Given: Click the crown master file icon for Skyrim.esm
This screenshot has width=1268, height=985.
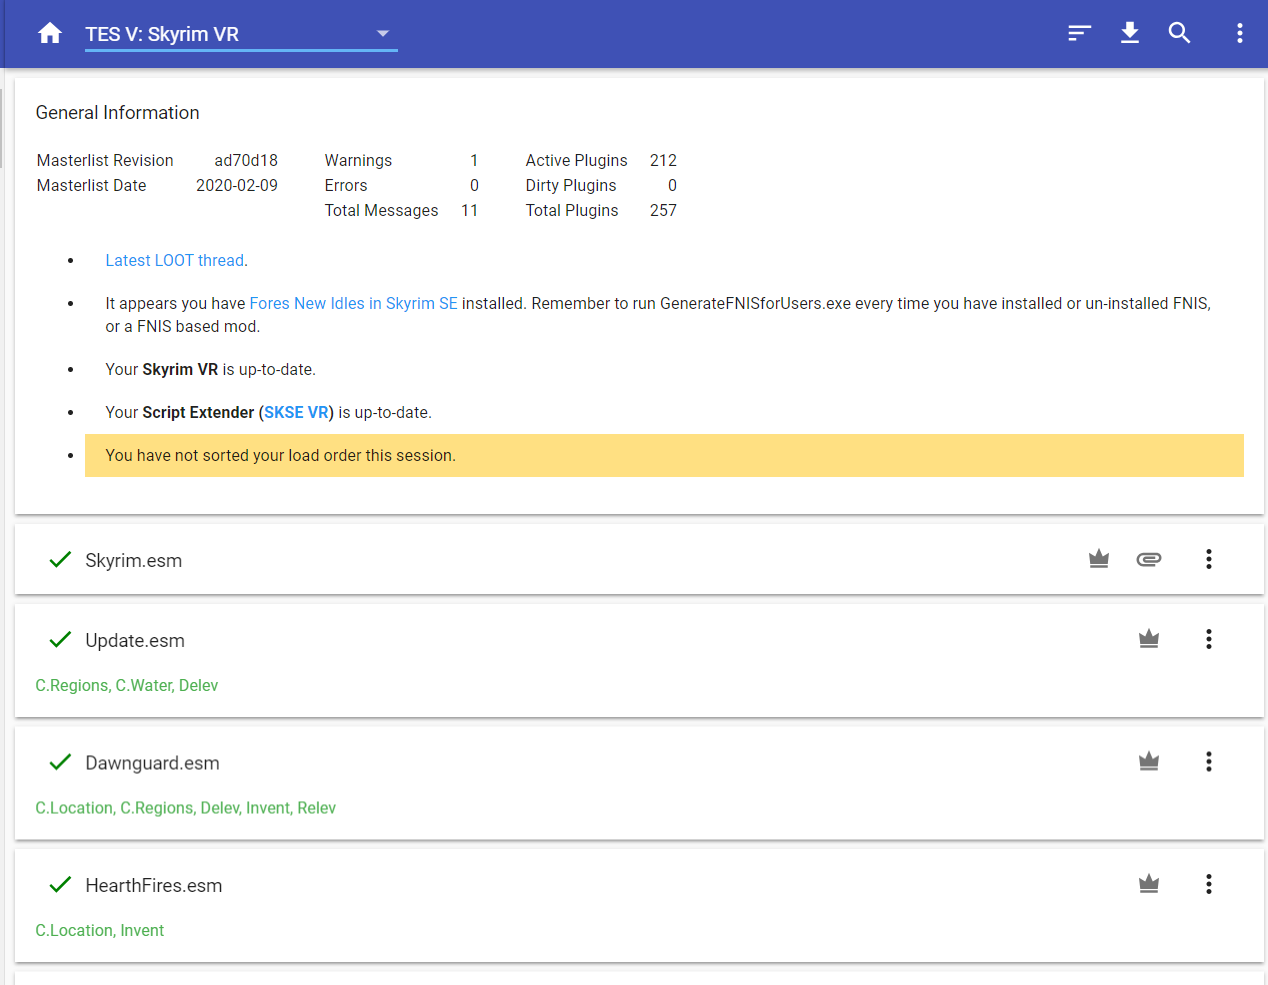Looking at the screenshot, I should 1099,559.
